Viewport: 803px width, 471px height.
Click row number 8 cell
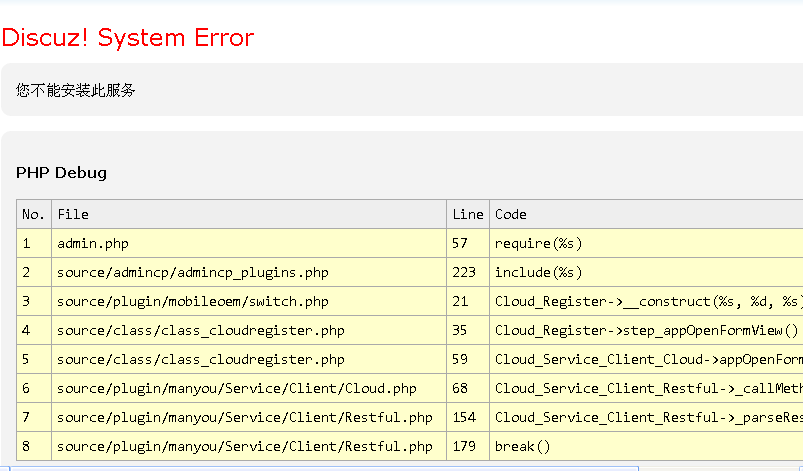click(x=34, y=446)
